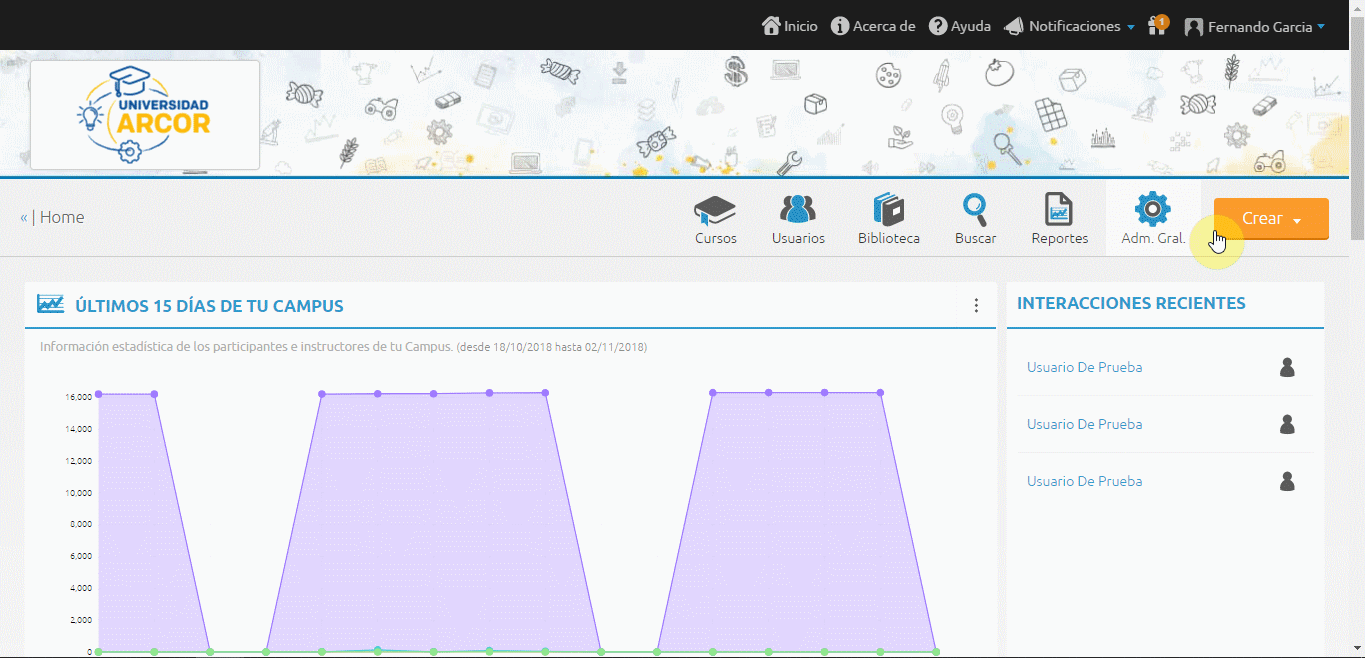The height and width of the screenshot is (658, 1365).
Task: Click the Reportes label in toolbar
Action: coord(1060,238)
